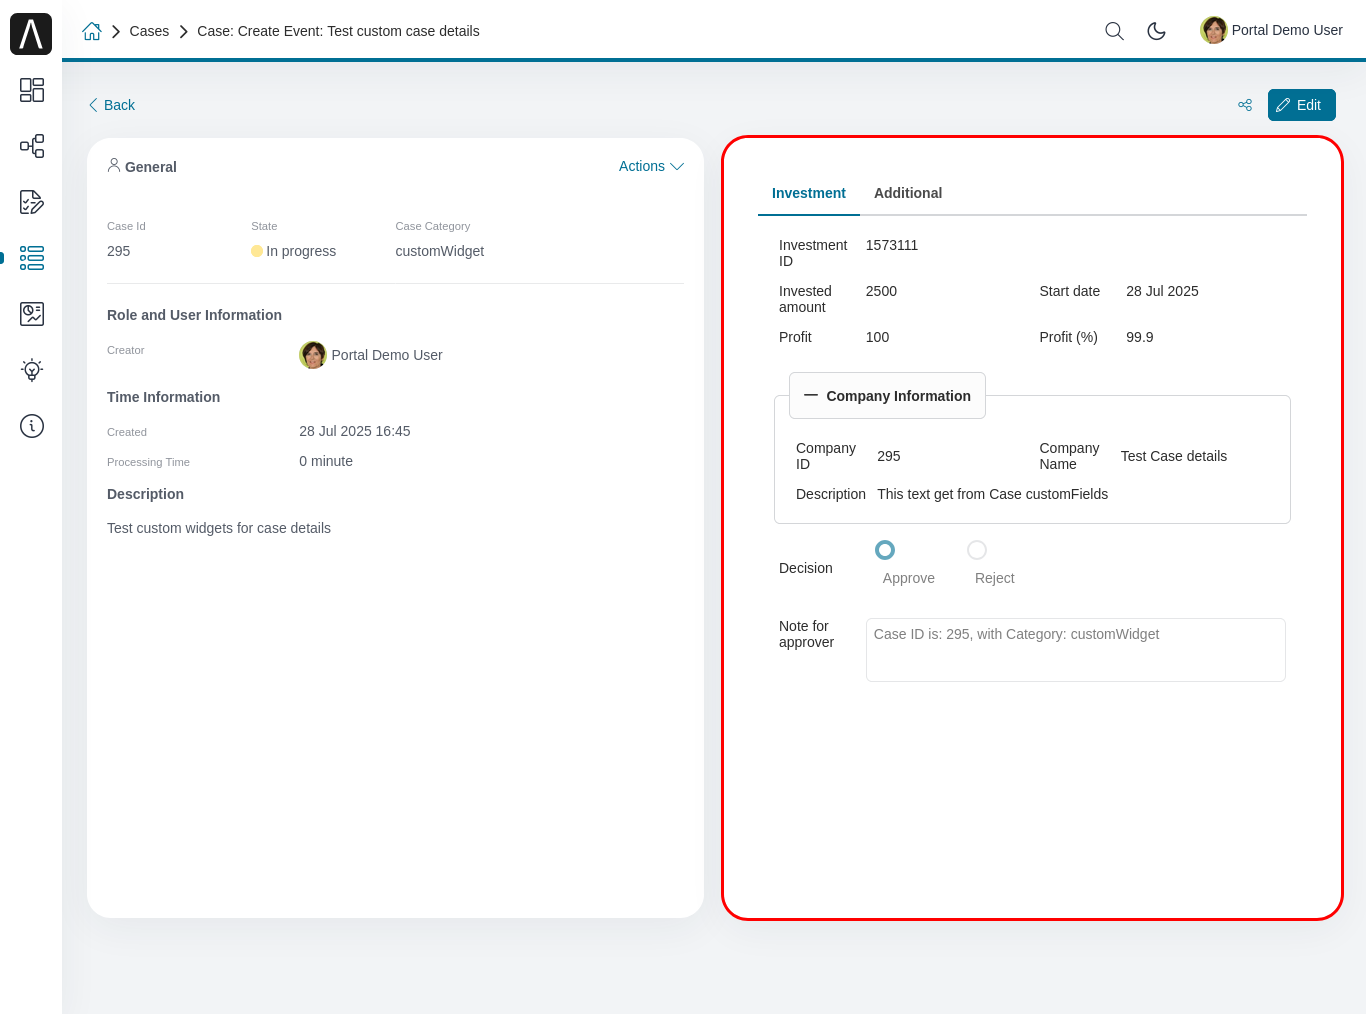
Task: Toggle dark mode with moon icon
Action: [x=1156, y=31]
